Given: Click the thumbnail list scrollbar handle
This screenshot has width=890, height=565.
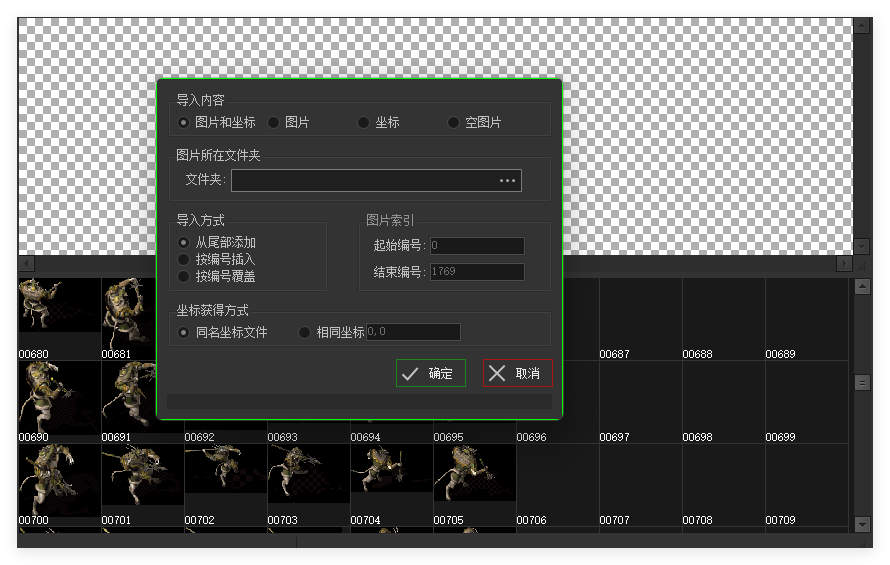Looking at the screenshot, I should [x=862, y=383].
